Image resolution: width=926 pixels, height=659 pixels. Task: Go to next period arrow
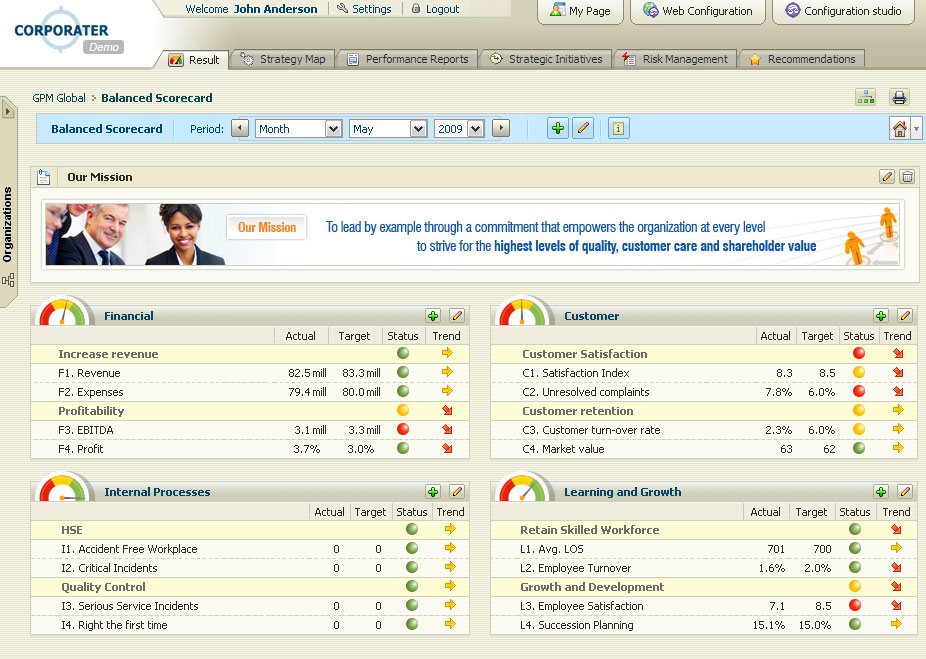(501, 128)
